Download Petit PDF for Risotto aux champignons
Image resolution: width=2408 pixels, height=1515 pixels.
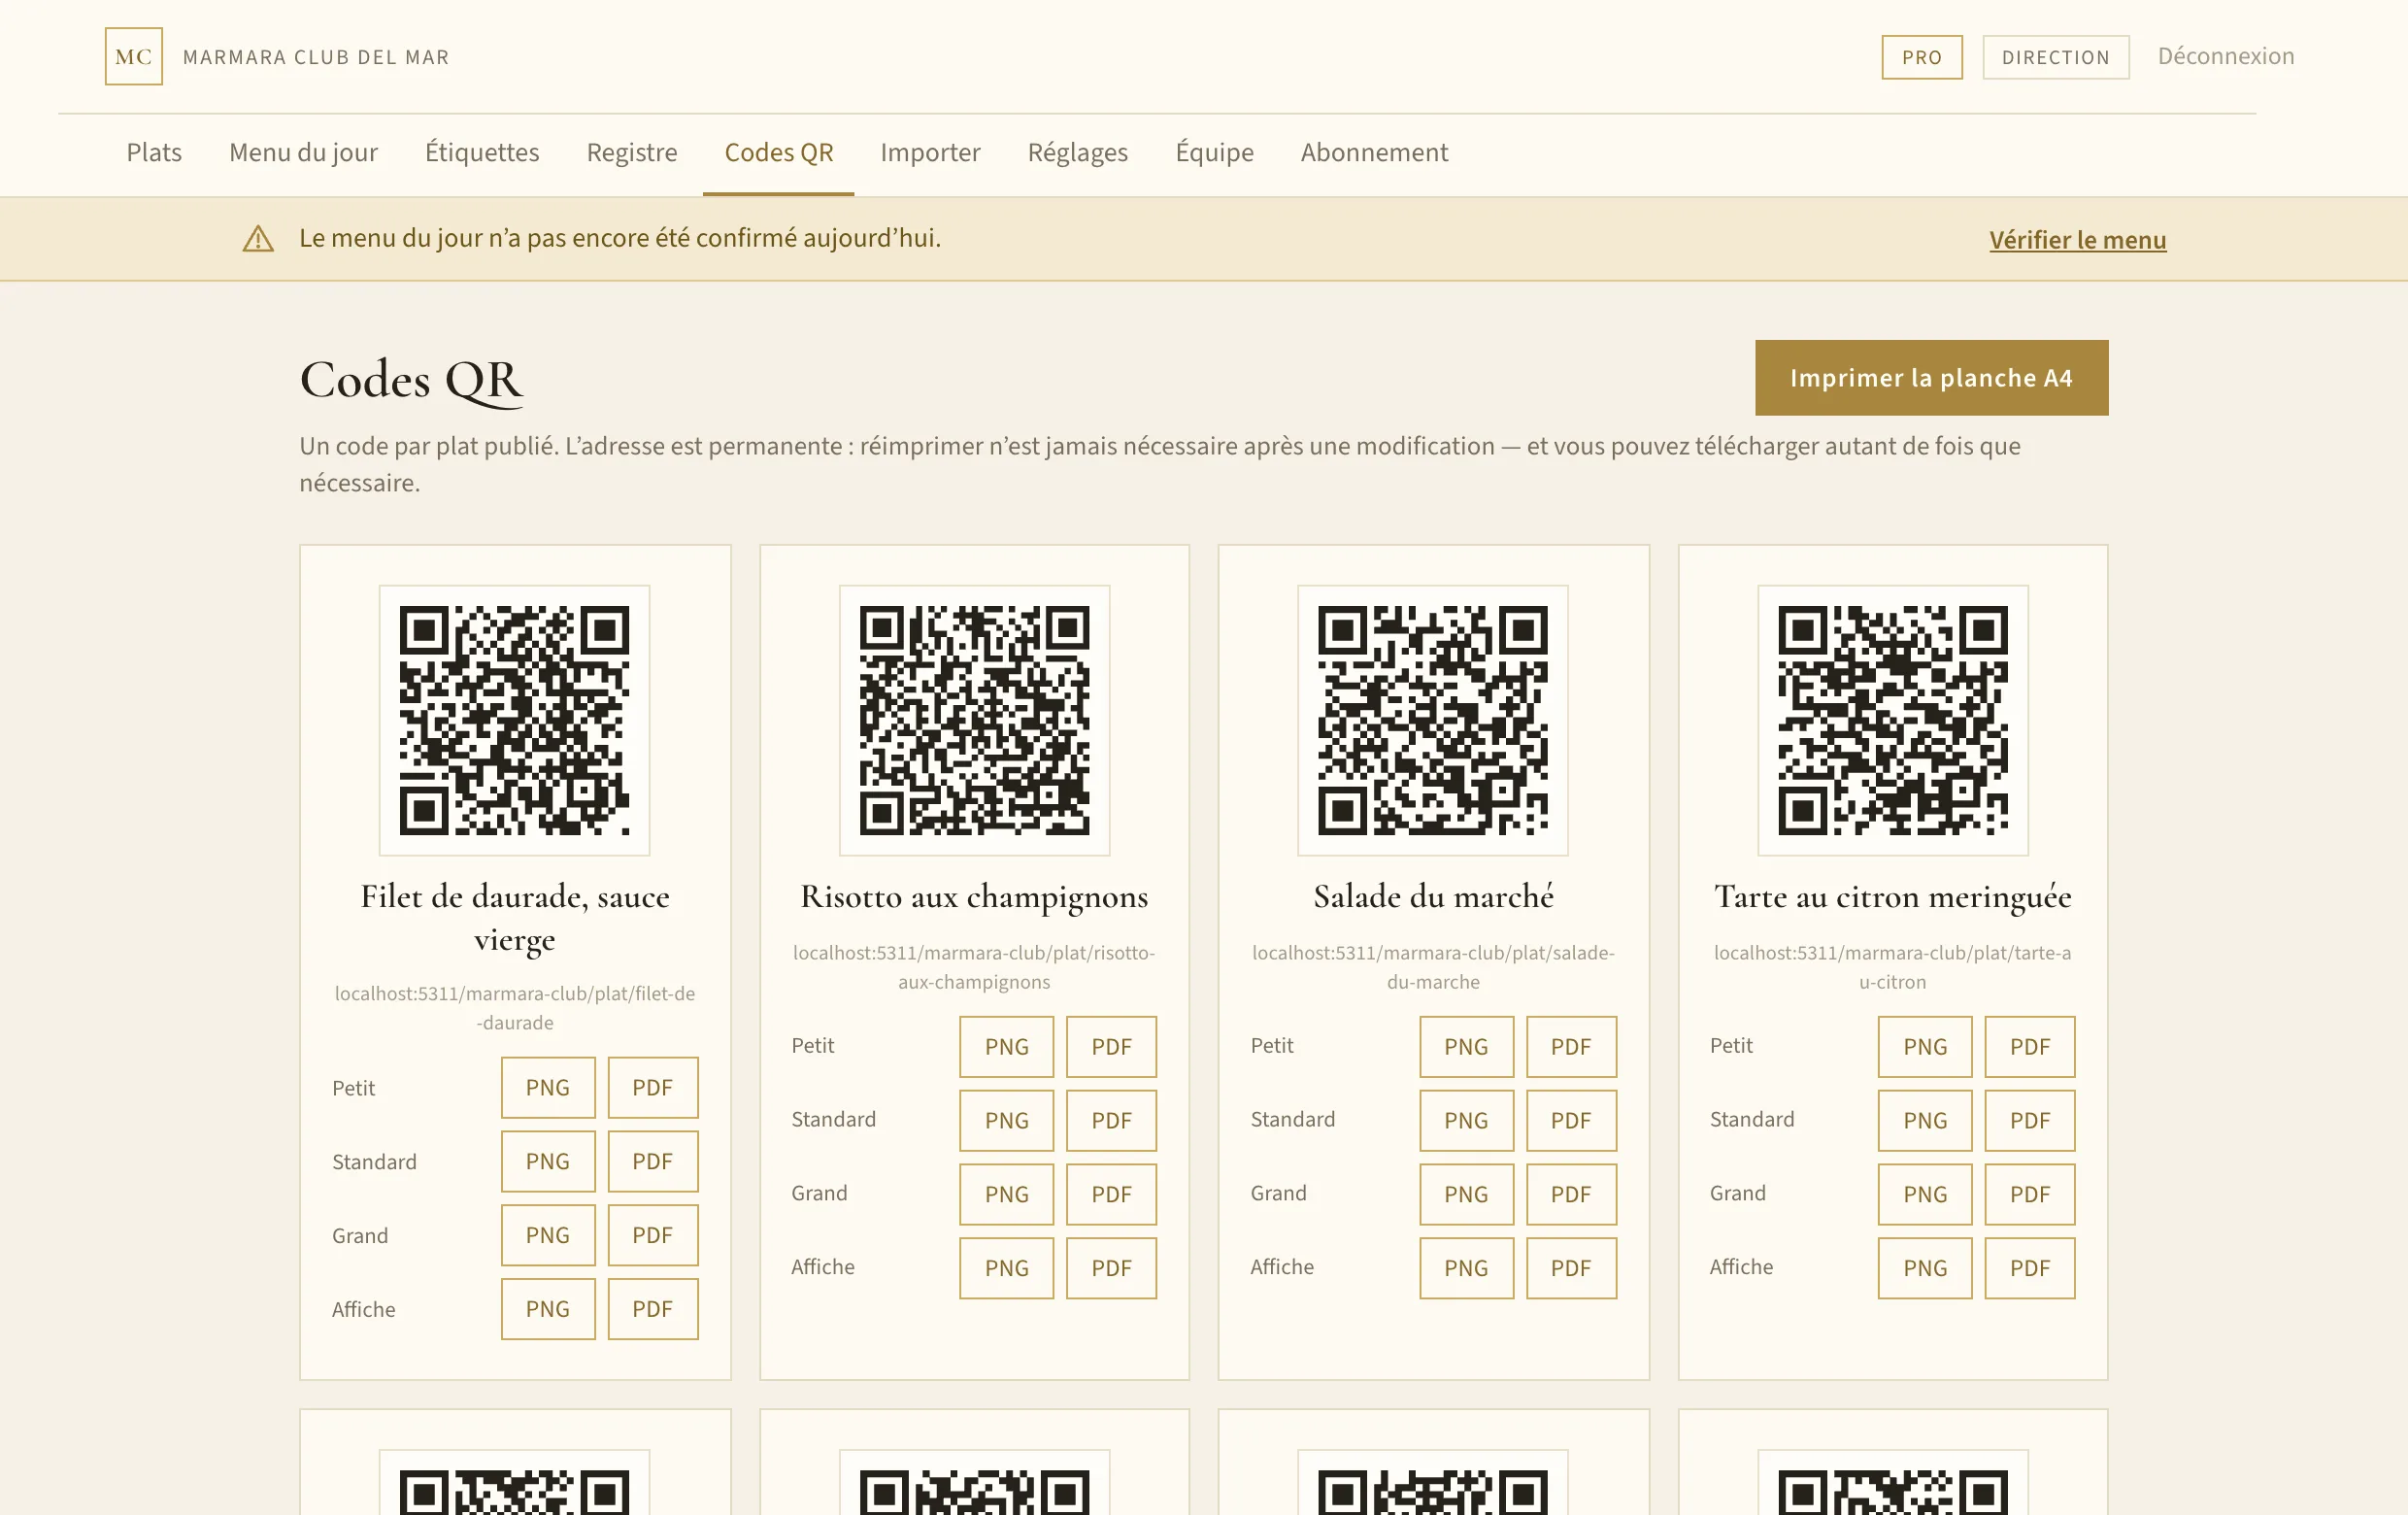[1112, 1047]
